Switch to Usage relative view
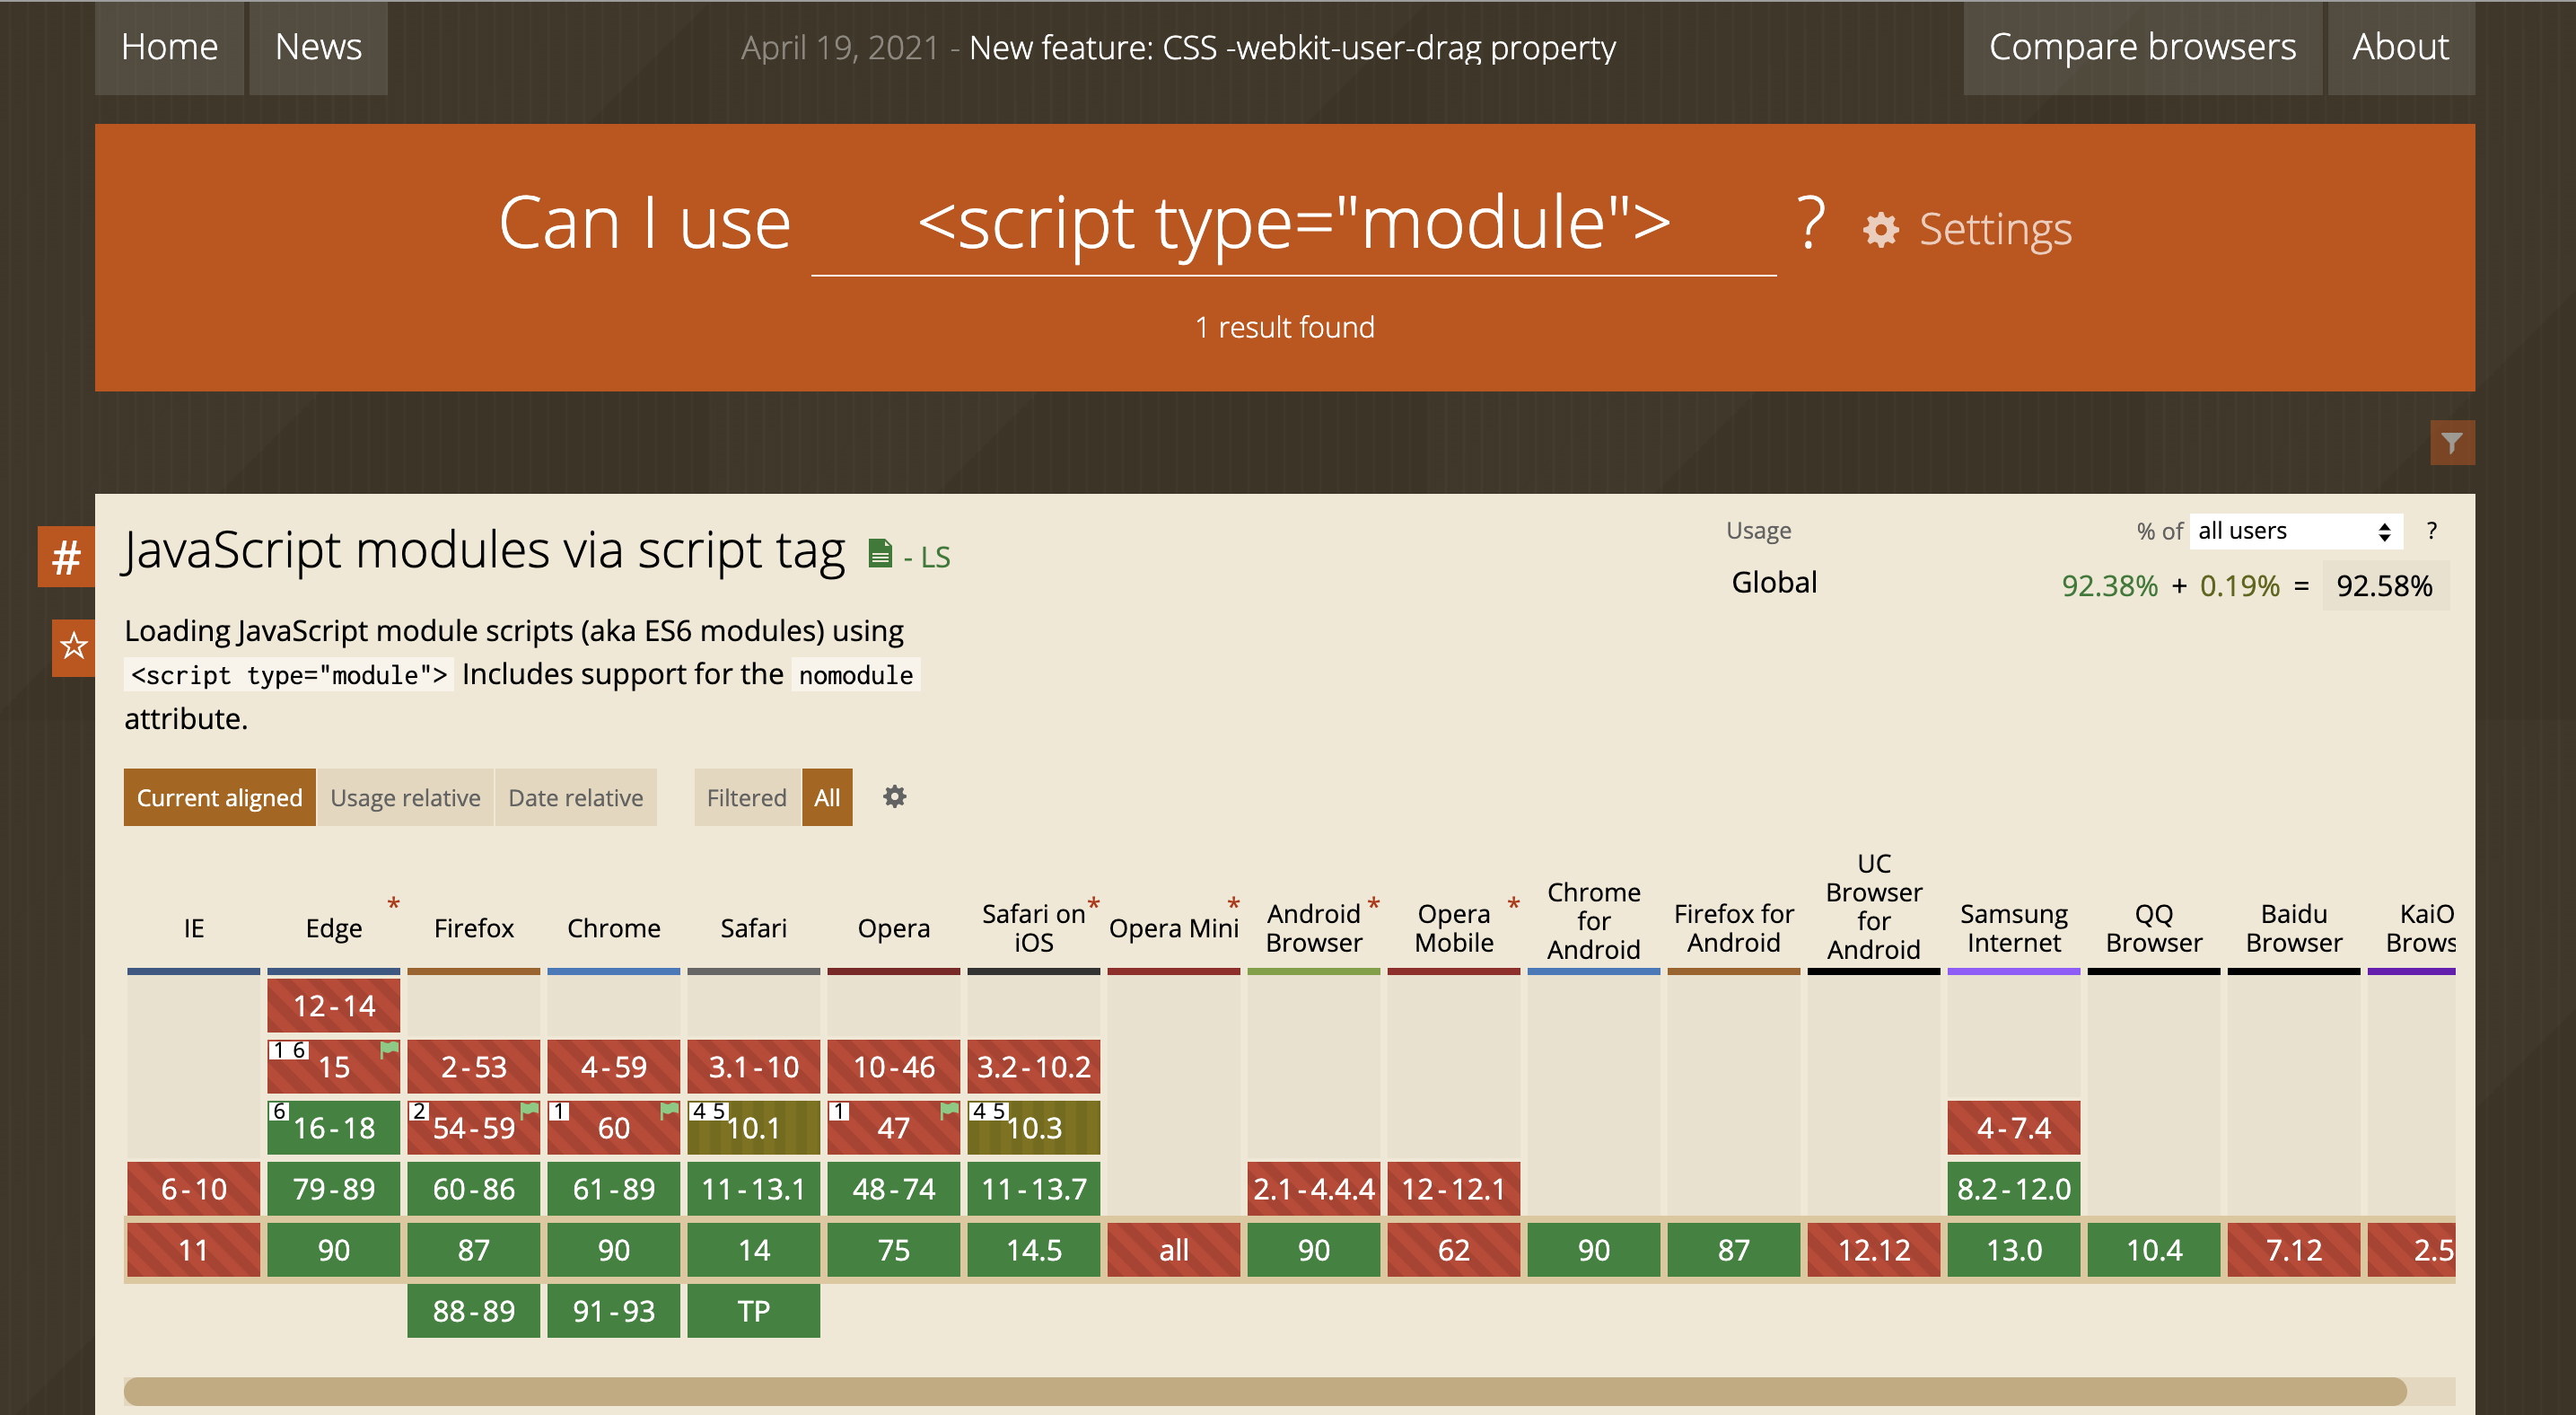 405,797
